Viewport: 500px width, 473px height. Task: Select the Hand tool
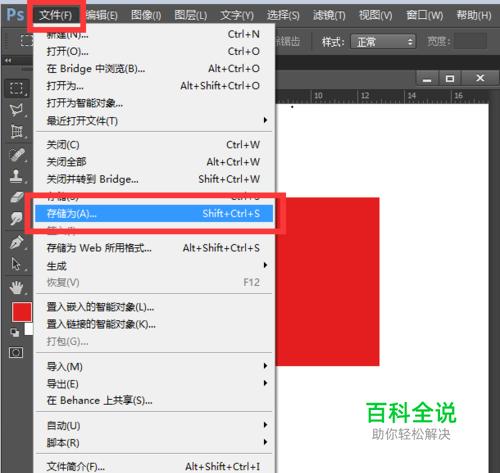click(16, 288)
